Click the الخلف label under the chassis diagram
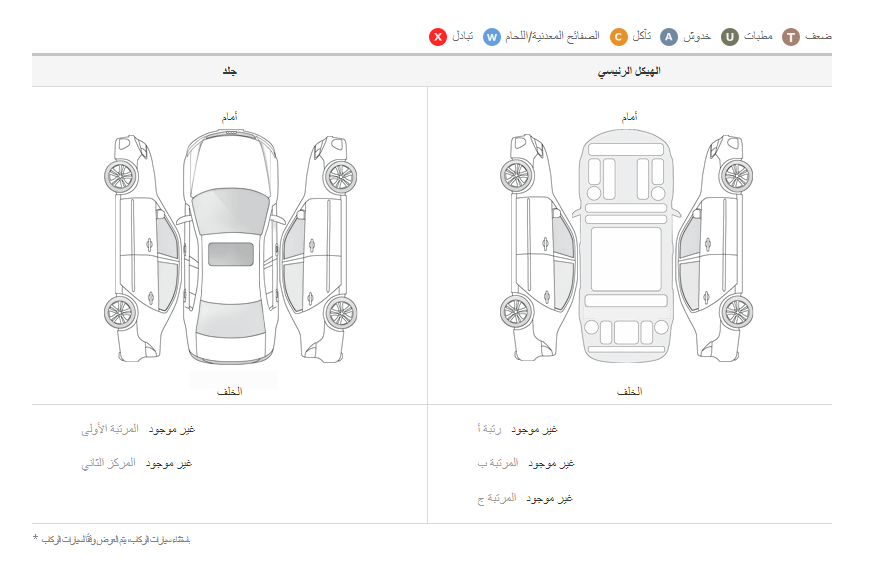The image size is (871, 575). coord(629,392)
